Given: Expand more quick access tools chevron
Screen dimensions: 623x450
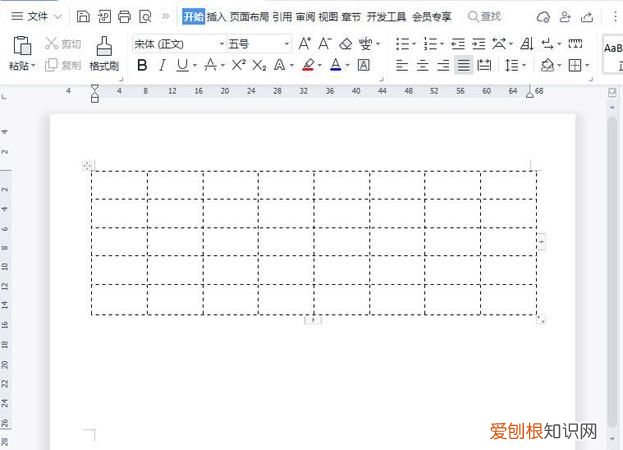Looking at the screenshot, I should point(165,16).
